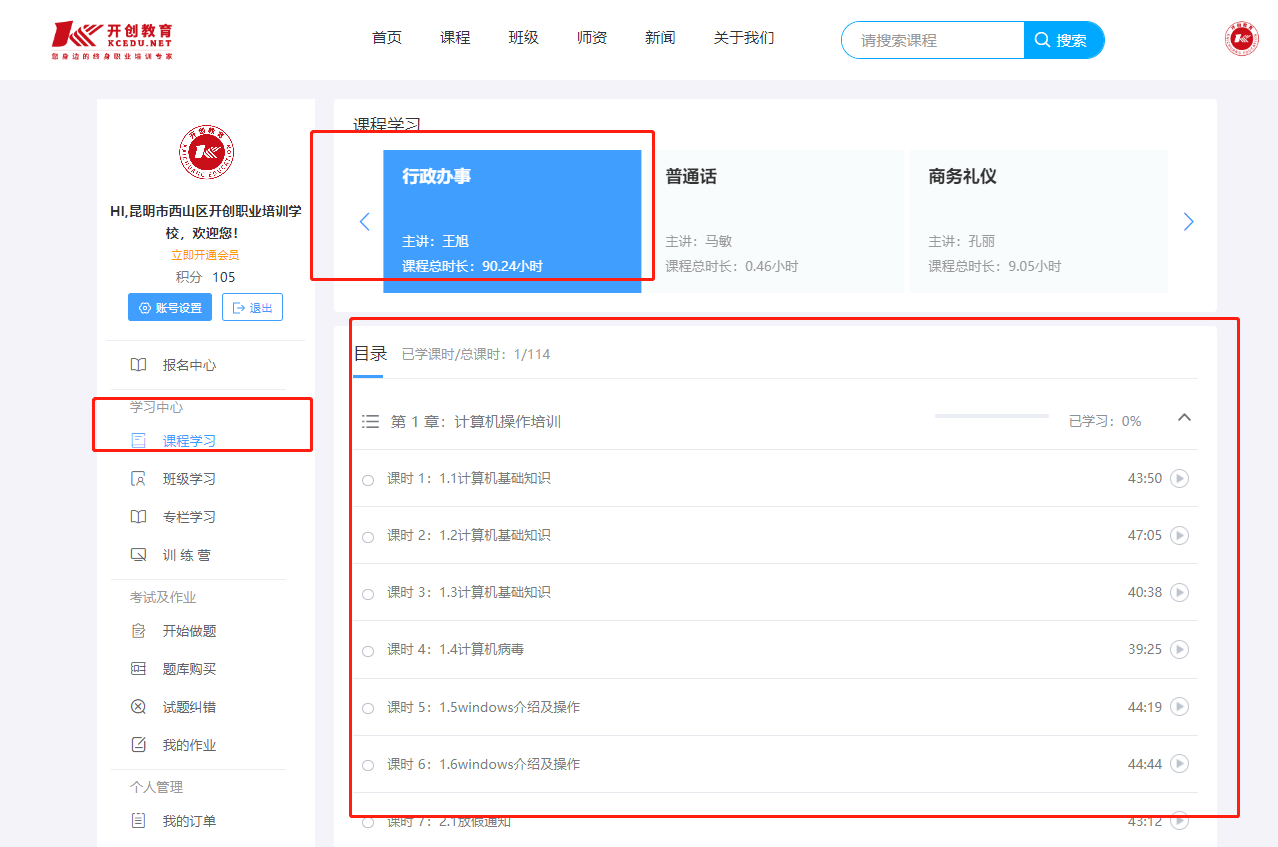
Task: Play lesson 1.4计算机病毒 using the play icon
Action: click(x=1180, y=649)
